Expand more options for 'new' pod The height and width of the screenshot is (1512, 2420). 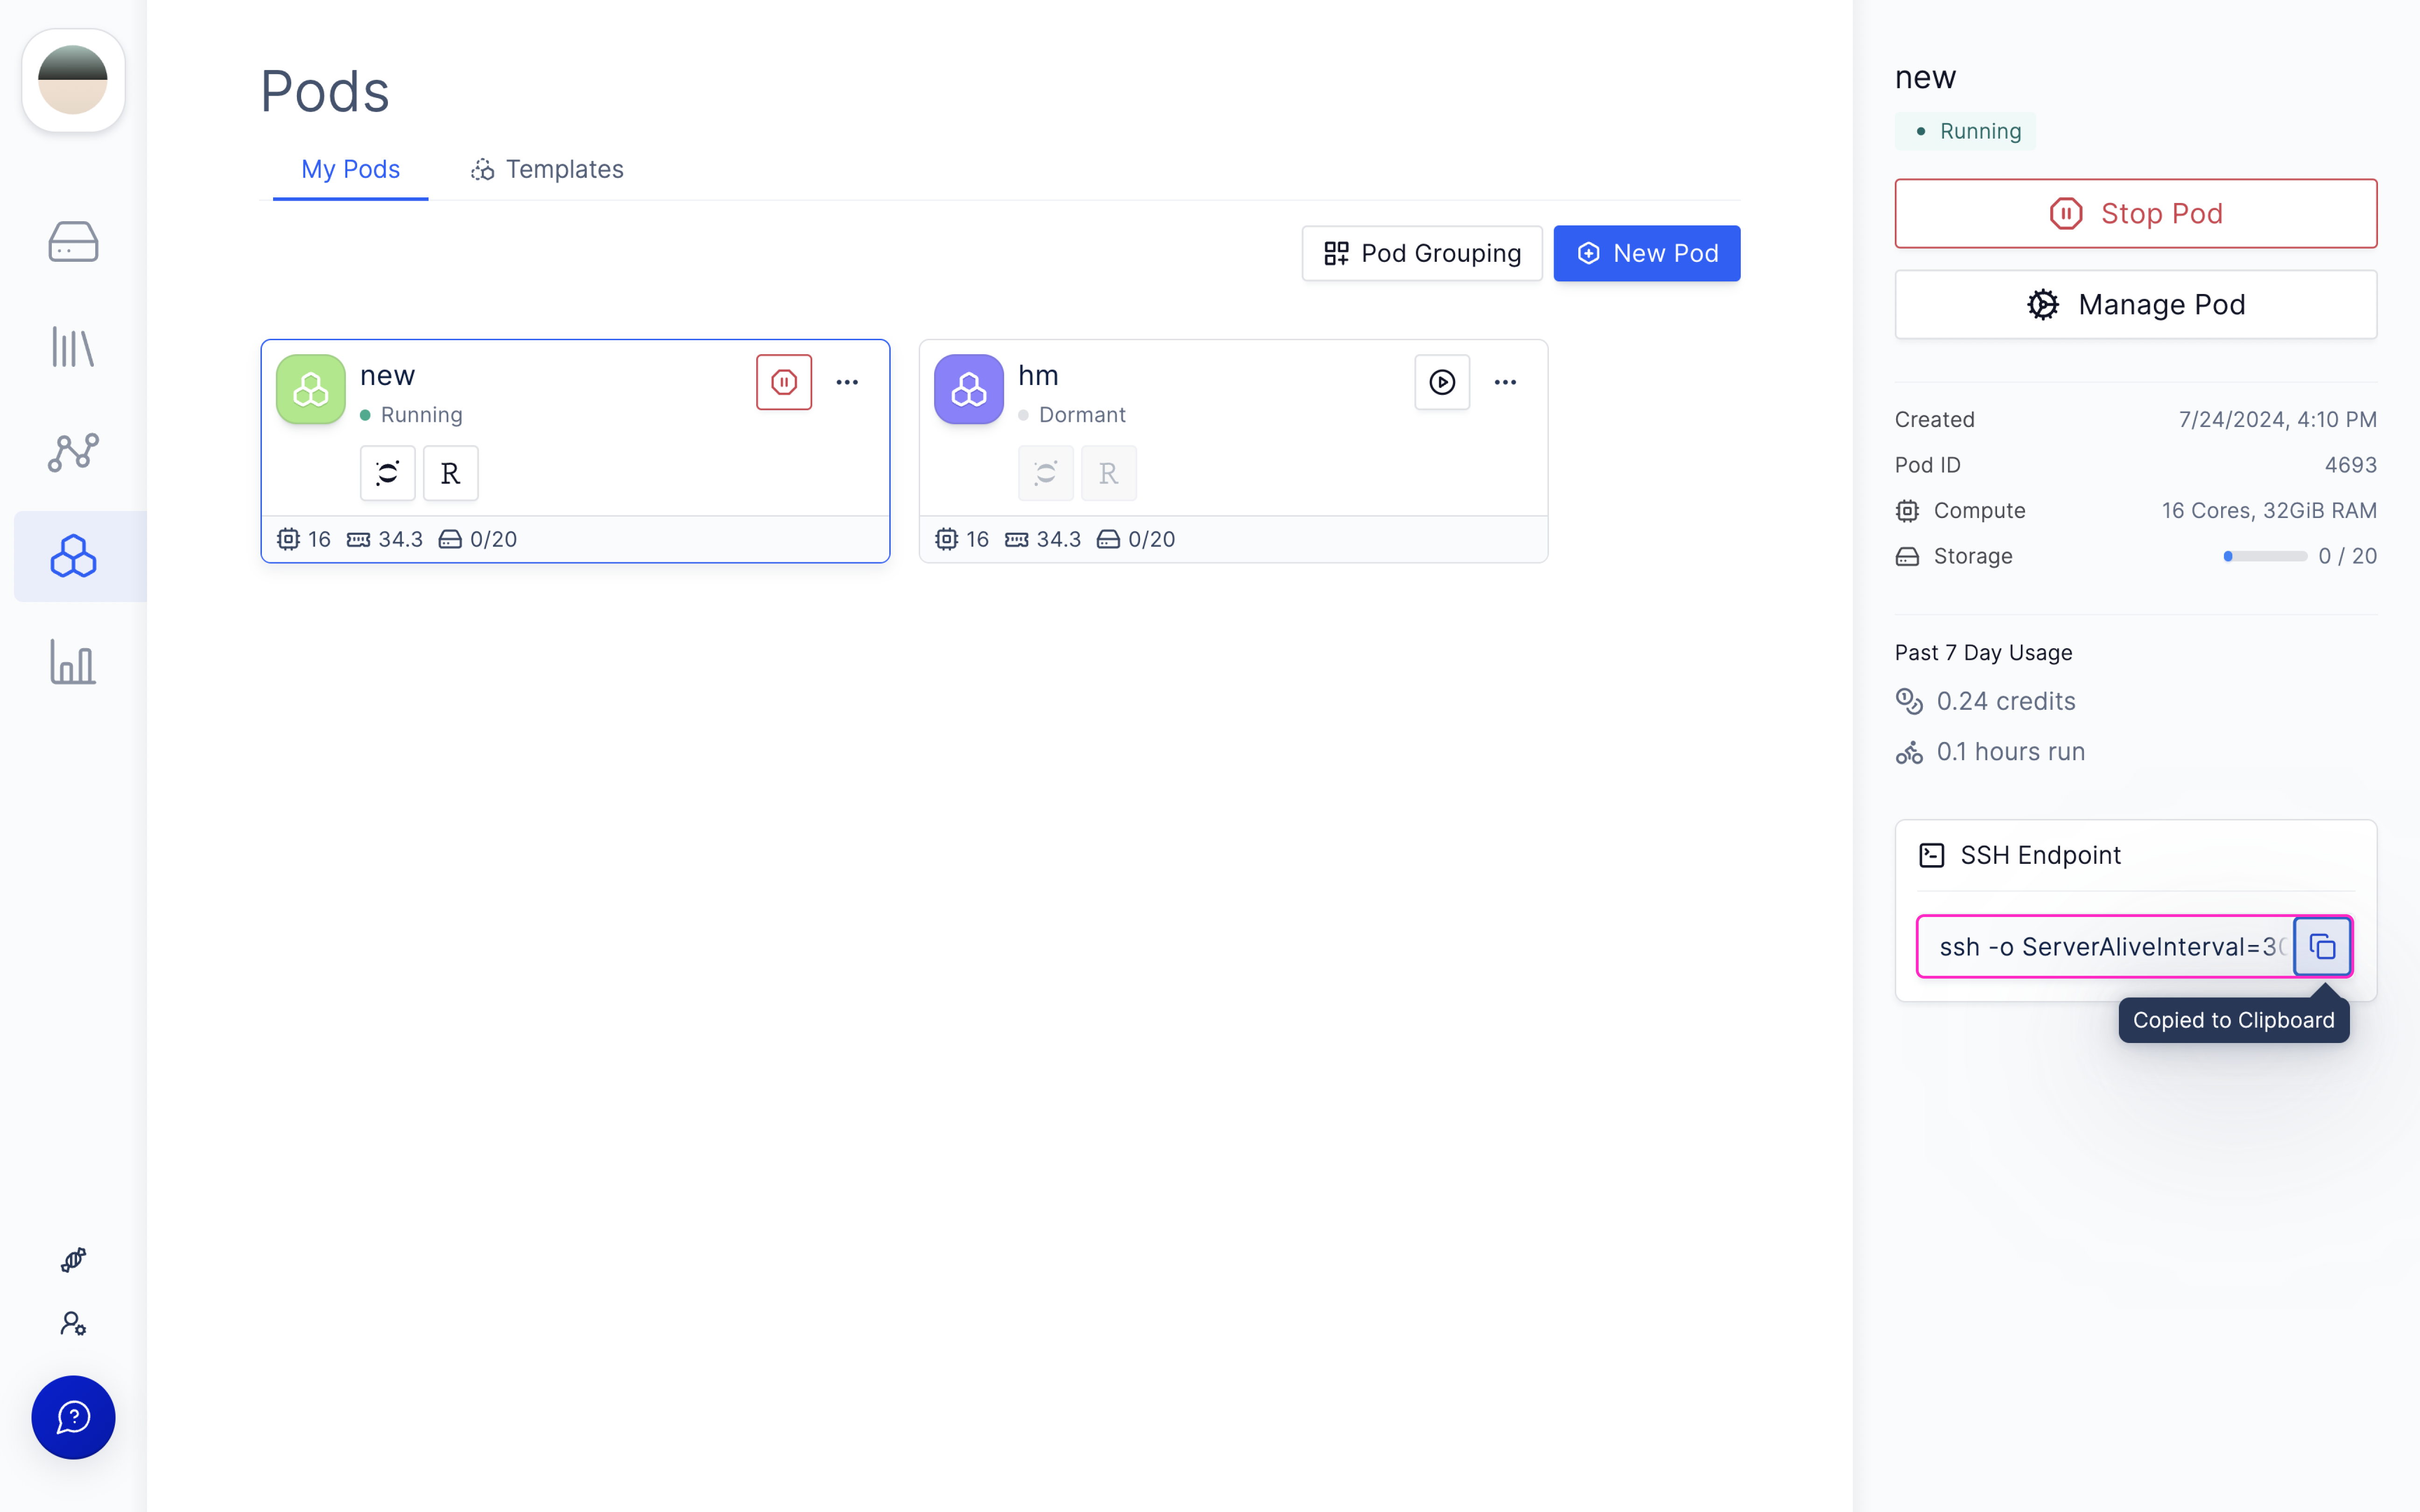coord(847,382)
